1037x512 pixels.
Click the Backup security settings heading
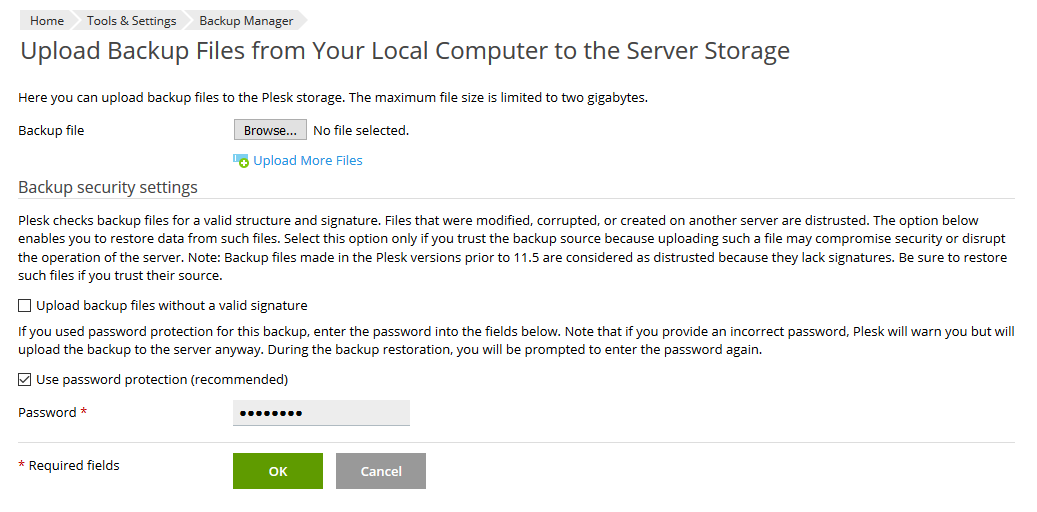pos(108,187)
